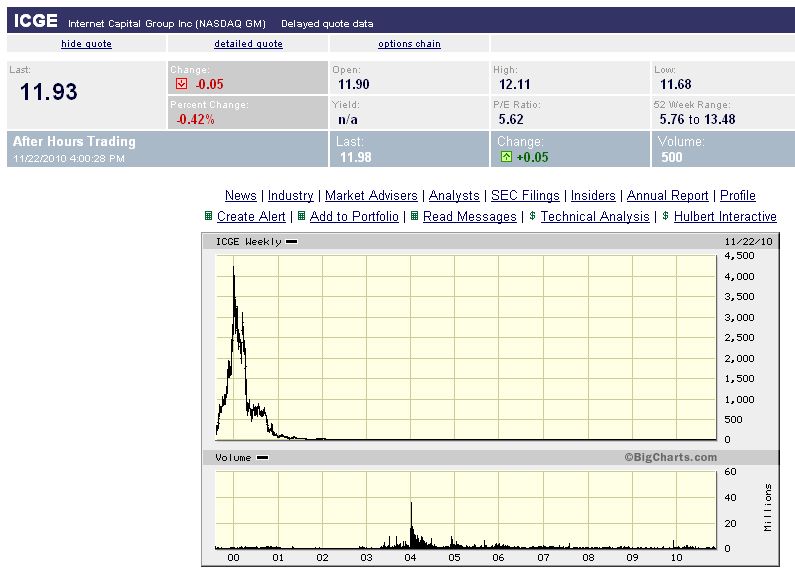795x579 pixels.
Task: Click the Volume chart label
Action: click(x=233, y=457)
